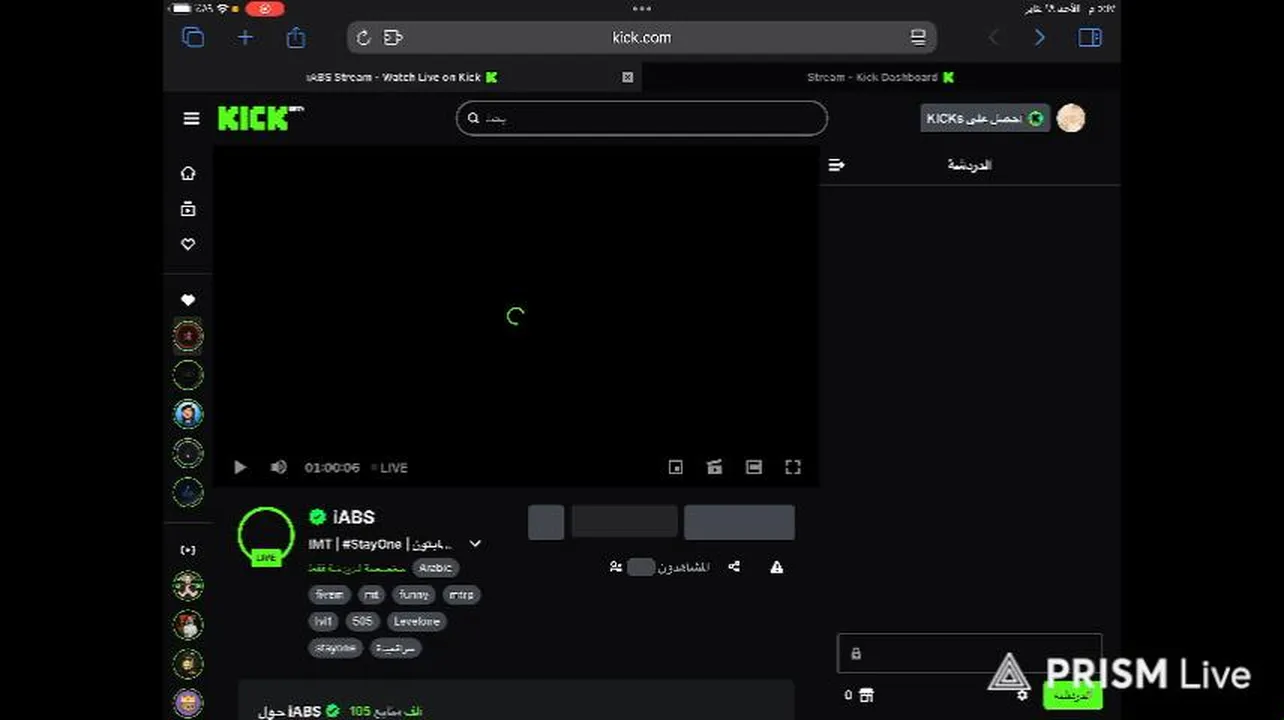Open the blue-shirt person channel avatar
Viewport: 1284px width, 720px height.
(188, 413)
